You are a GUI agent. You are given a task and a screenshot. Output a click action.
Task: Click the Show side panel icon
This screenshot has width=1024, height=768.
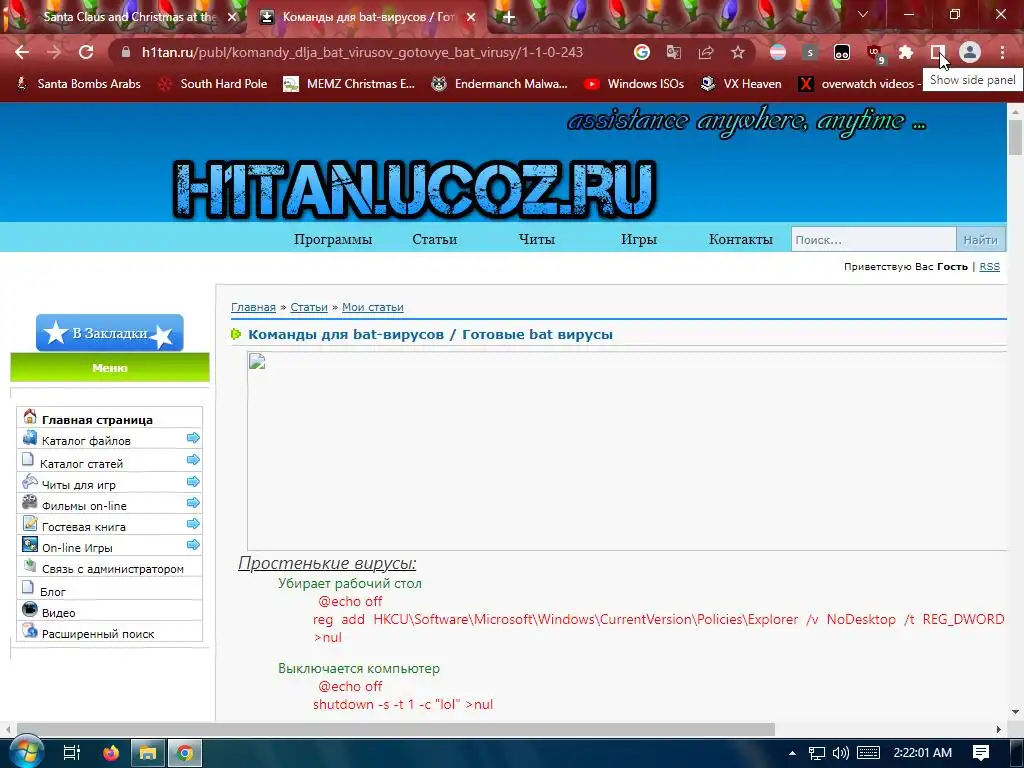click(x=937, y=52)
